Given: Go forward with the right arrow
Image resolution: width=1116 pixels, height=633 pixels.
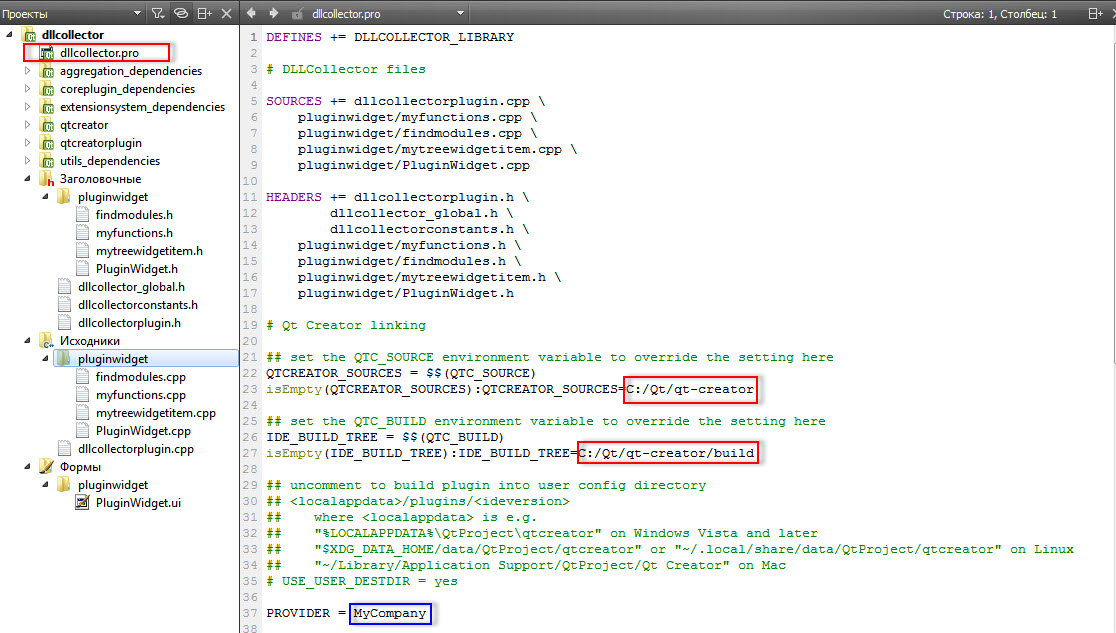Looking at the screenshot, I should [x=274, y=13].
